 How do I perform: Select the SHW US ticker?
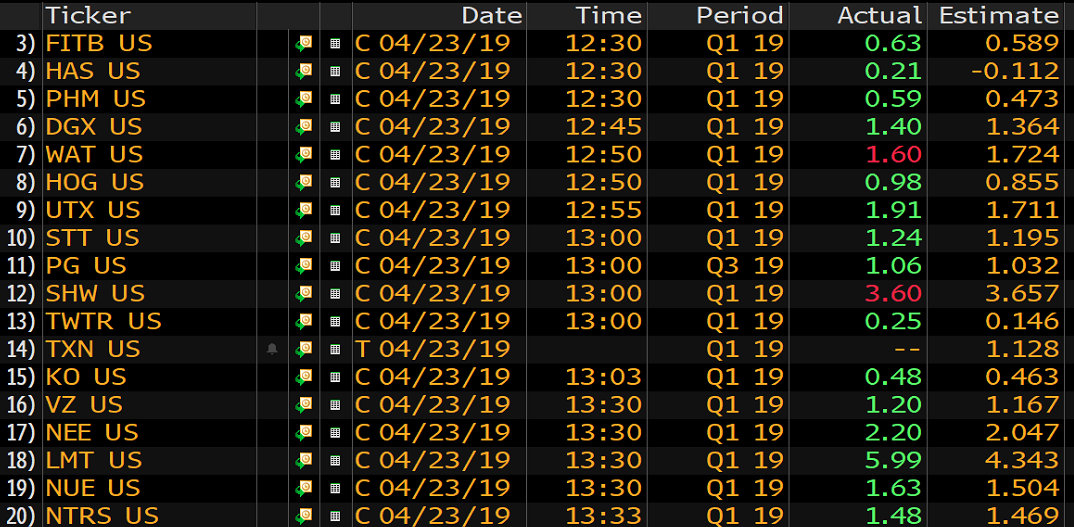[x=95, y=293]
